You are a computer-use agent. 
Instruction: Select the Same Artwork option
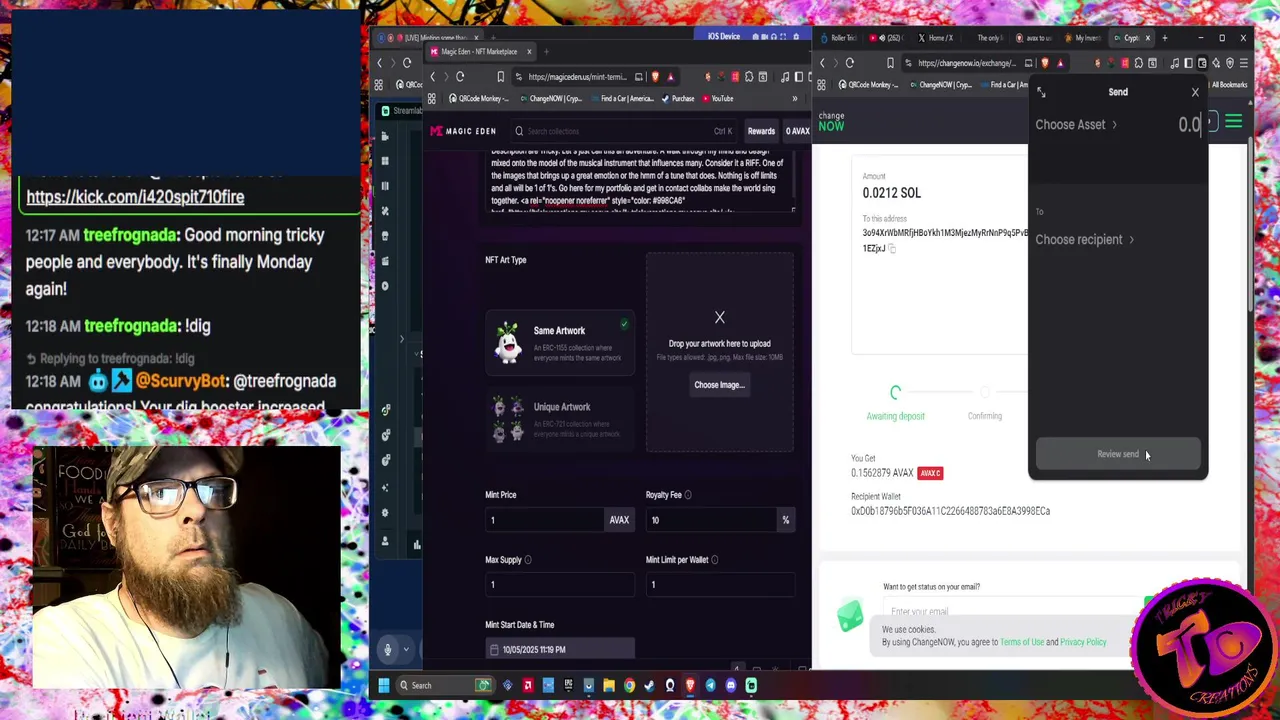coord(560,342)
